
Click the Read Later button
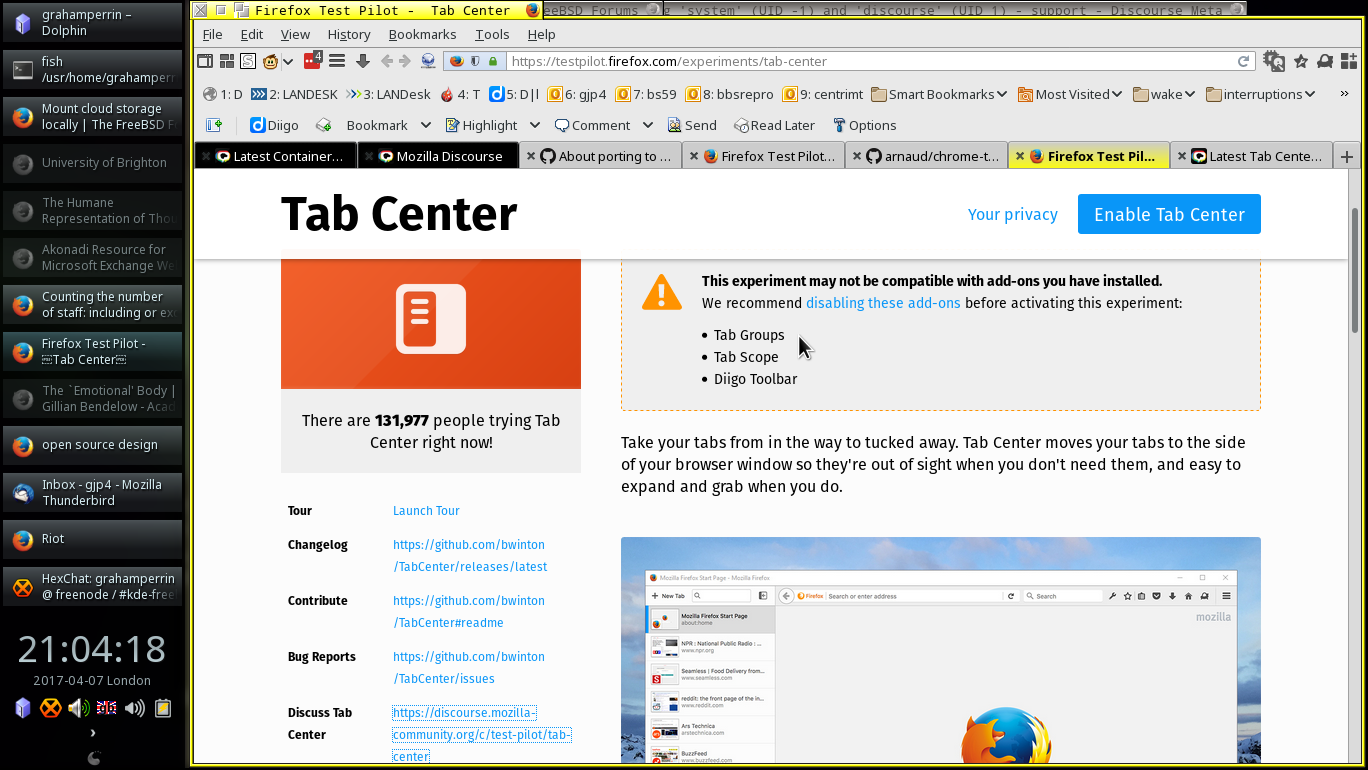(x=775, y=125)
